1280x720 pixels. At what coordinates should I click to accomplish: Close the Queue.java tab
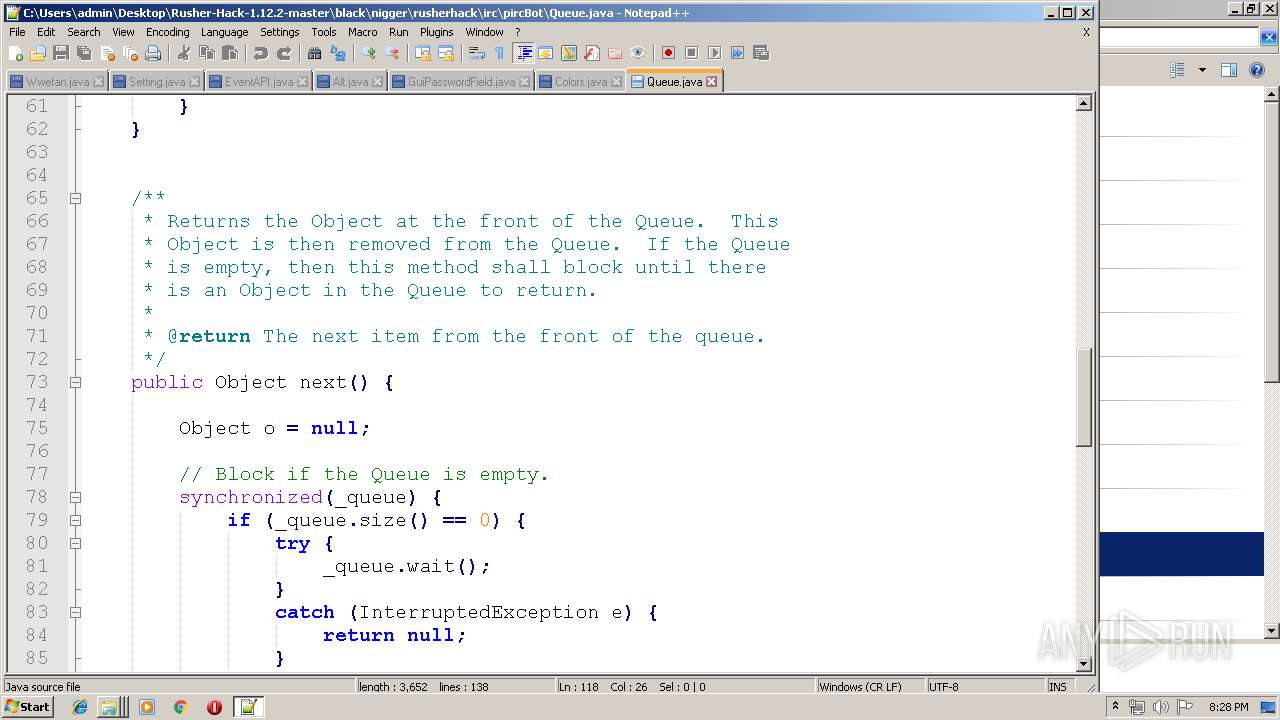(x=711, y=82)
